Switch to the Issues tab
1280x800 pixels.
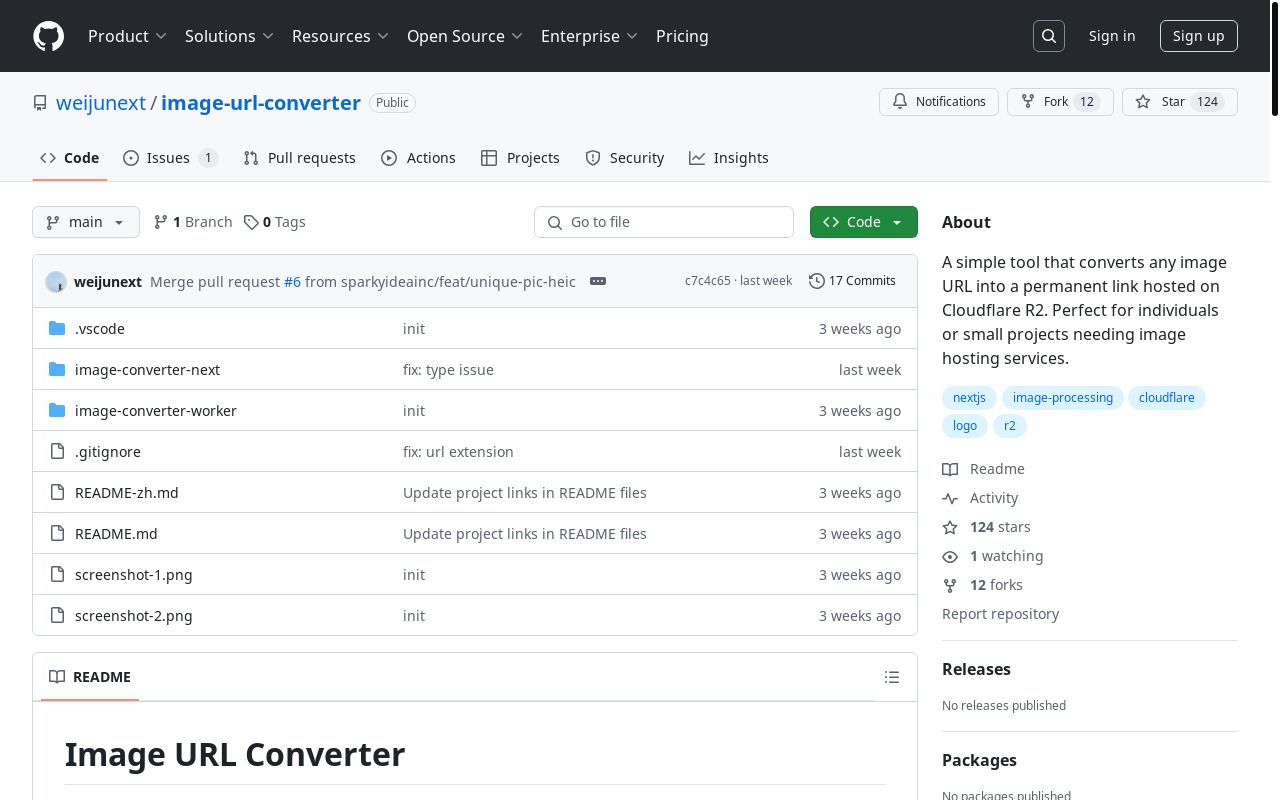pos(169,158)
